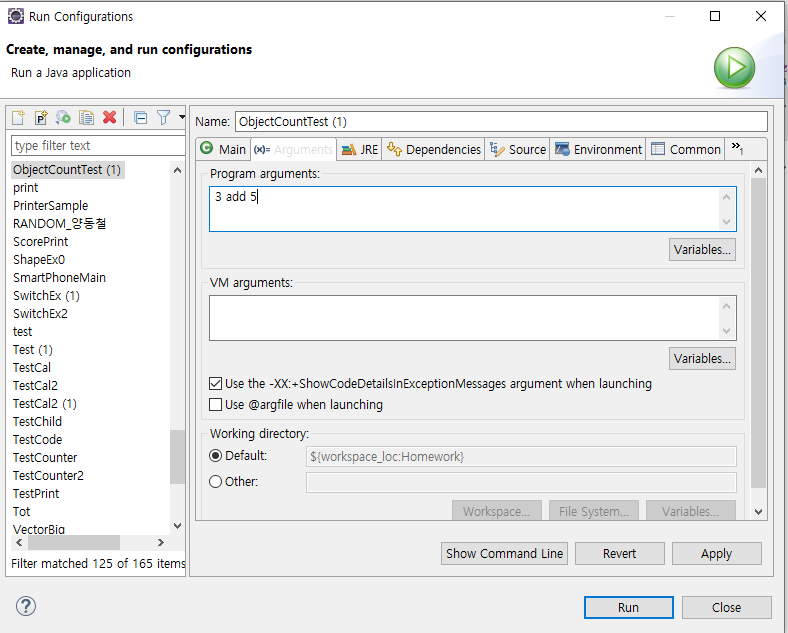Click the new prototype configuration icon
788x633 pixels.
click(x=41, y=118)
